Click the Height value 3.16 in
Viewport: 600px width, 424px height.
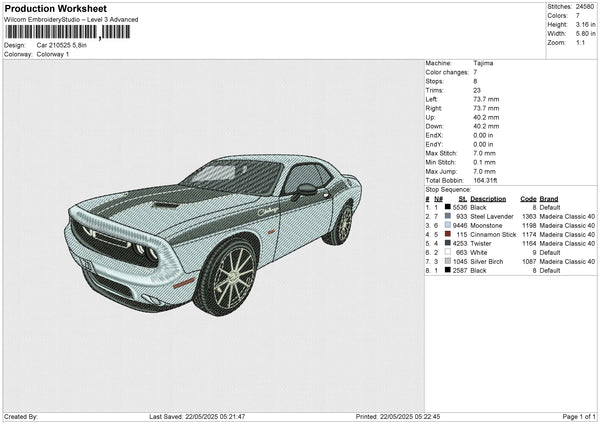(x=585, y=24)
